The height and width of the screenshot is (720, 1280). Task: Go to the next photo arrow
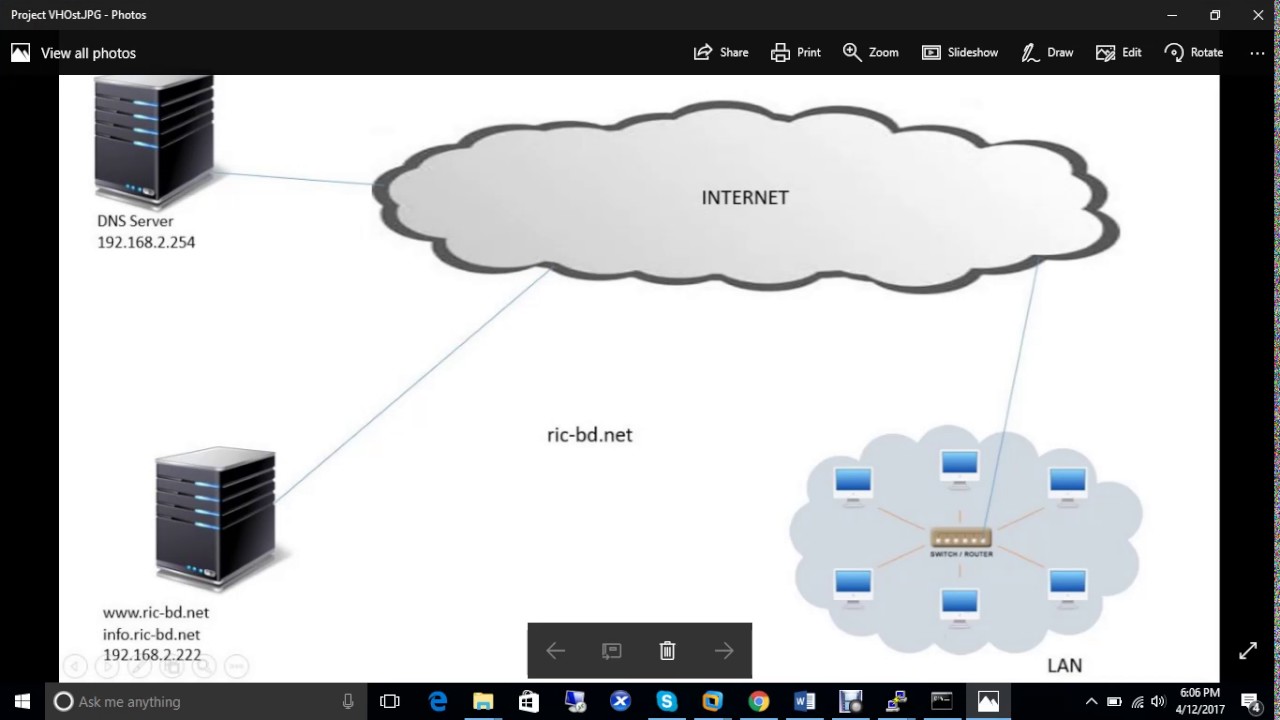click(x=724, y=651)
